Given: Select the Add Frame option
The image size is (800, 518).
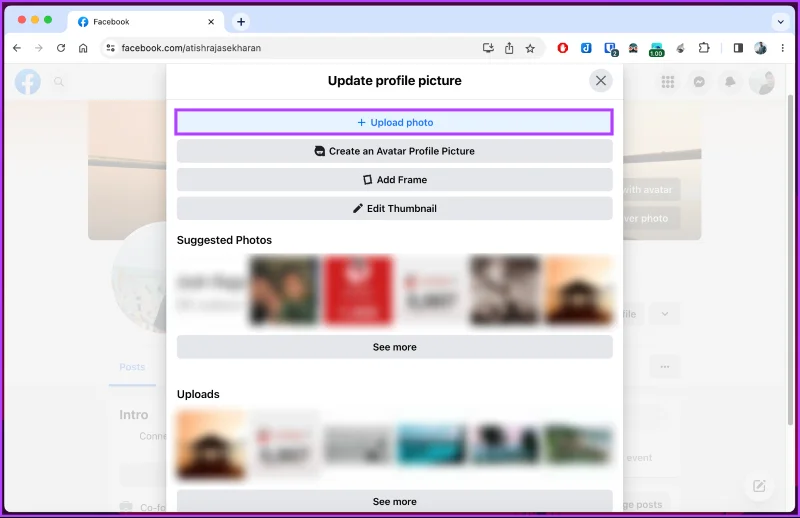Looking at the screenshot, I should point(394,180).
